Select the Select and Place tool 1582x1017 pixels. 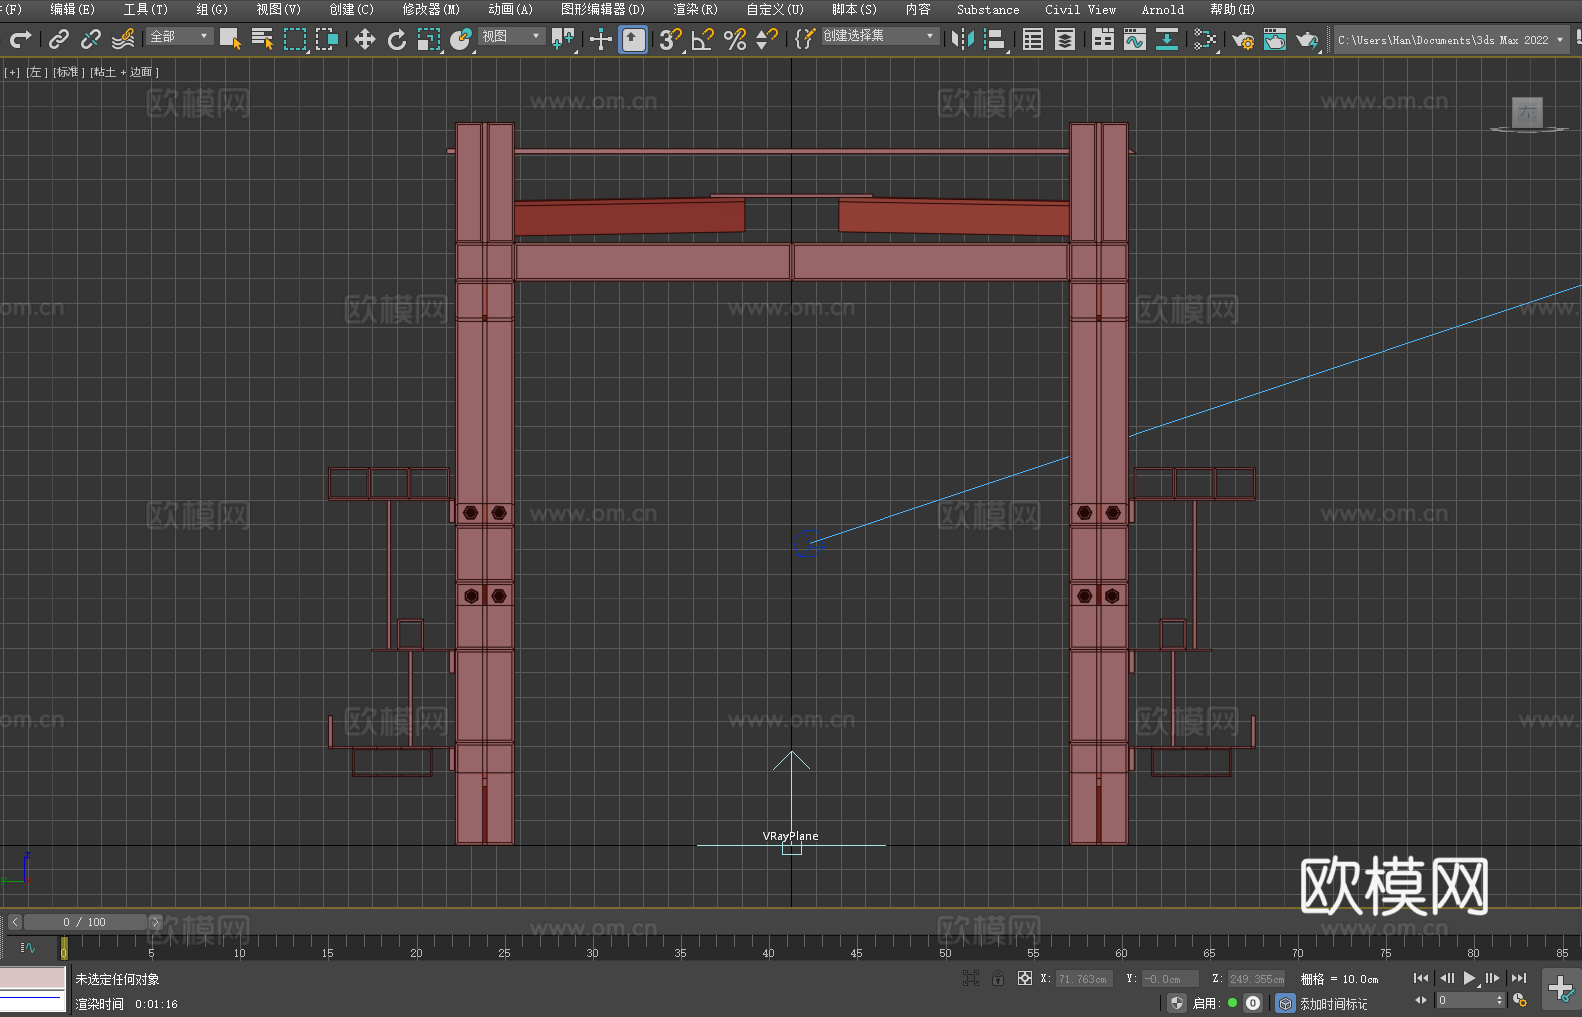(x=461, y=39)
